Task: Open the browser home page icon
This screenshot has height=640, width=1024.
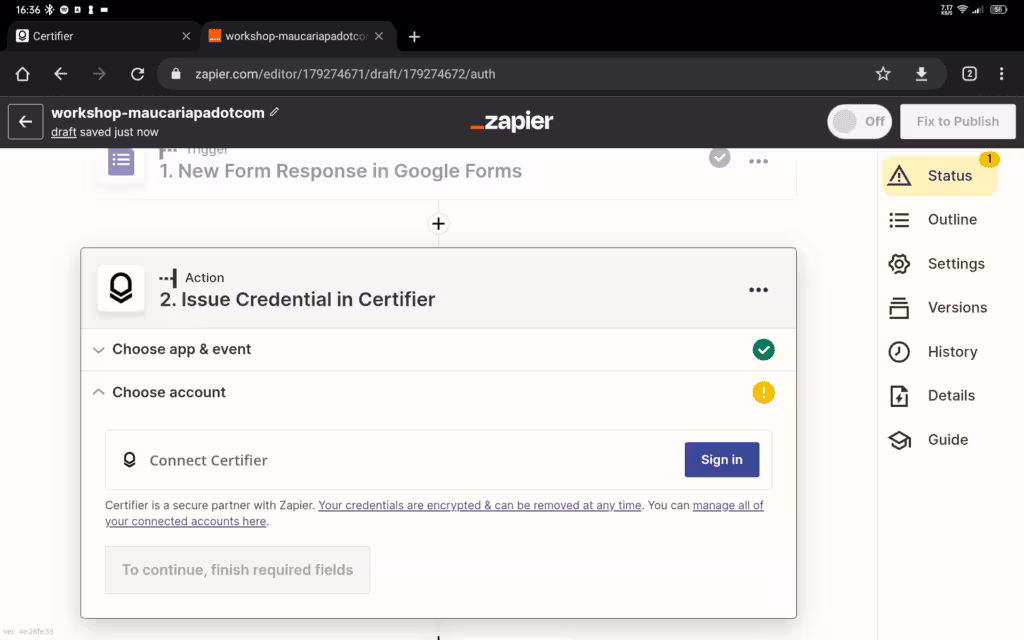Action: [x=23, y=74]
